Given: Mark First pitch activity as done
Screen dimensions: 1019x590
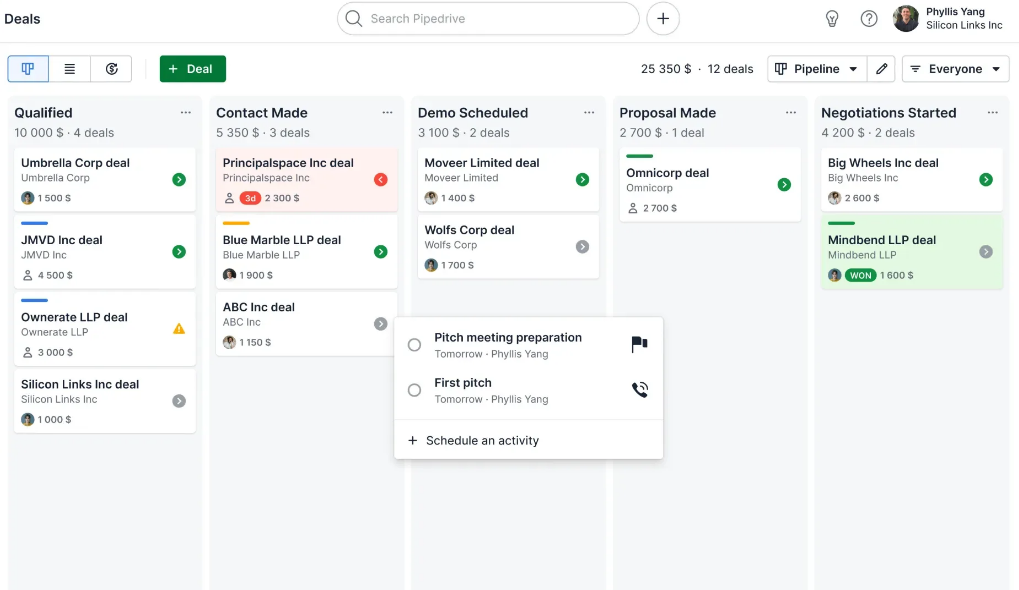Looking at the screenshot, I should (414, 391).
